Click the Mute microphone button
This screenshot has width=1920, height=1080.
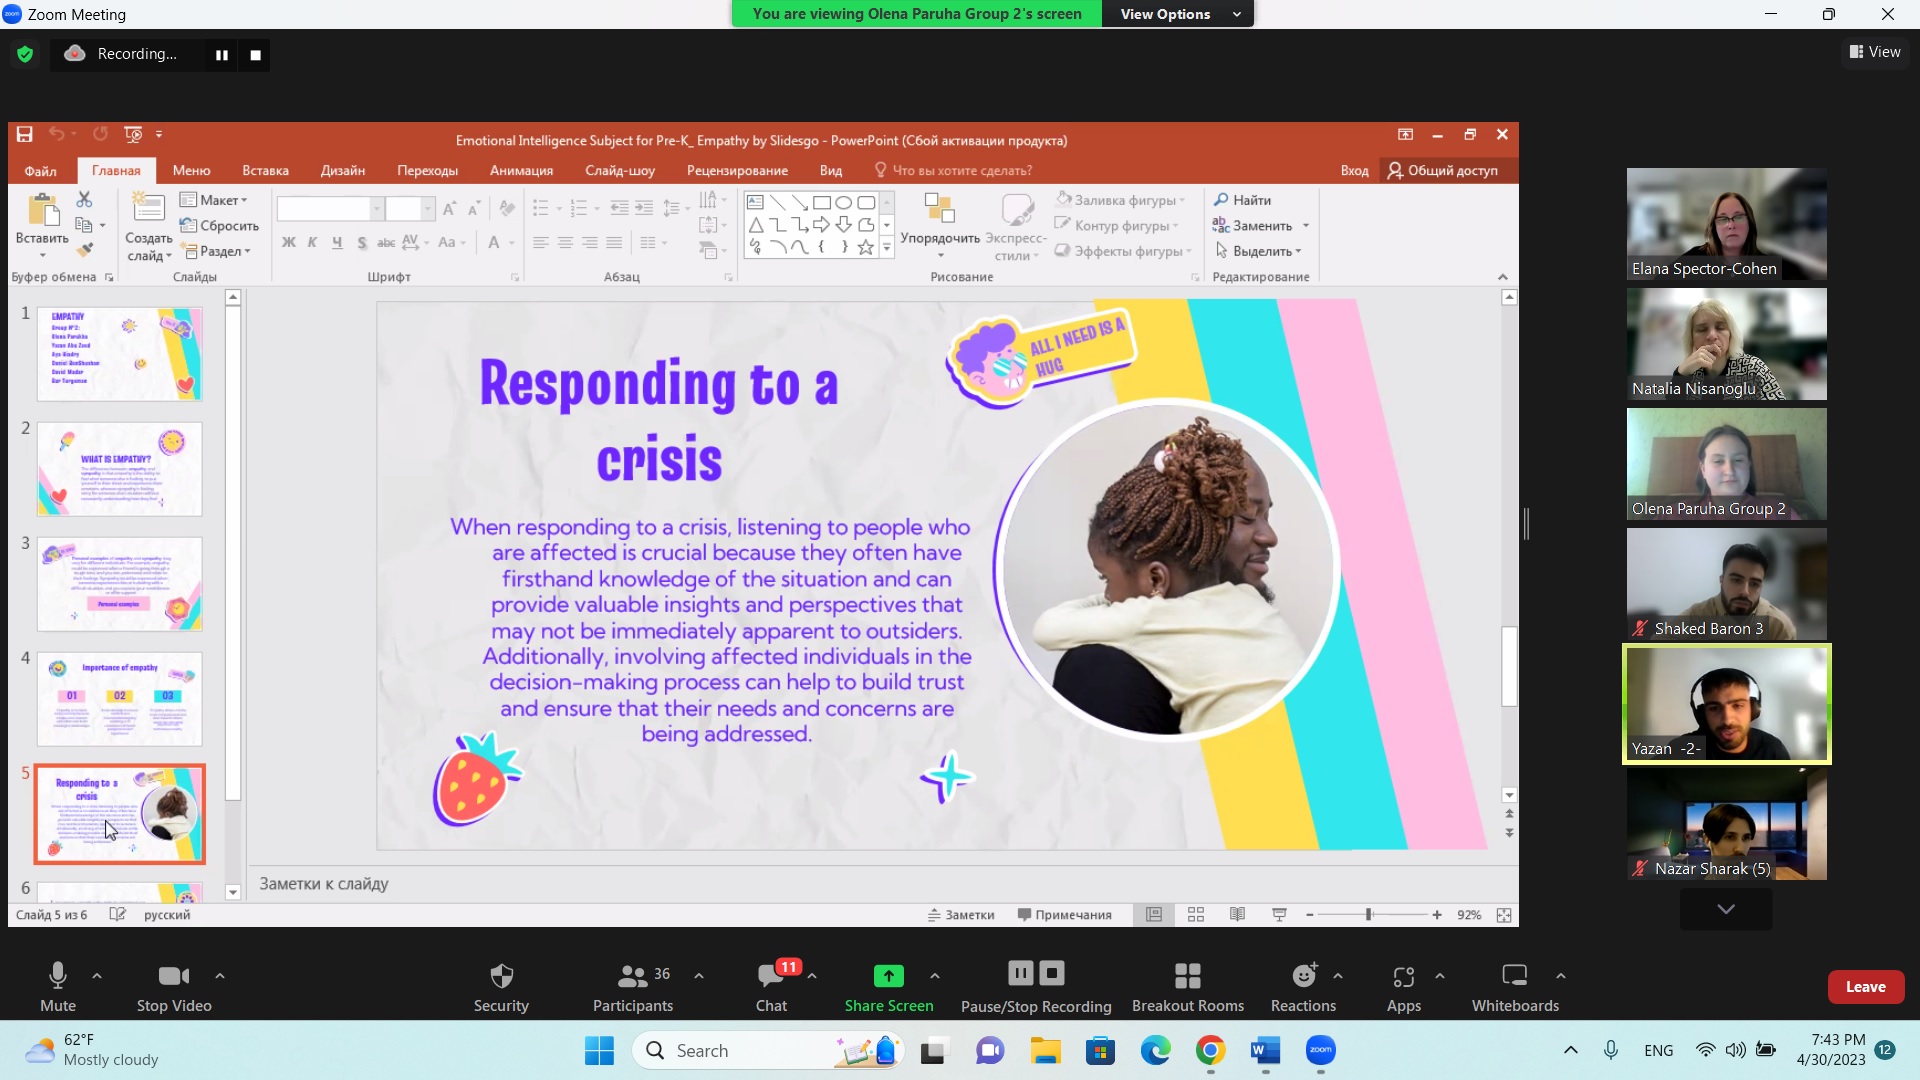[58, 986]
